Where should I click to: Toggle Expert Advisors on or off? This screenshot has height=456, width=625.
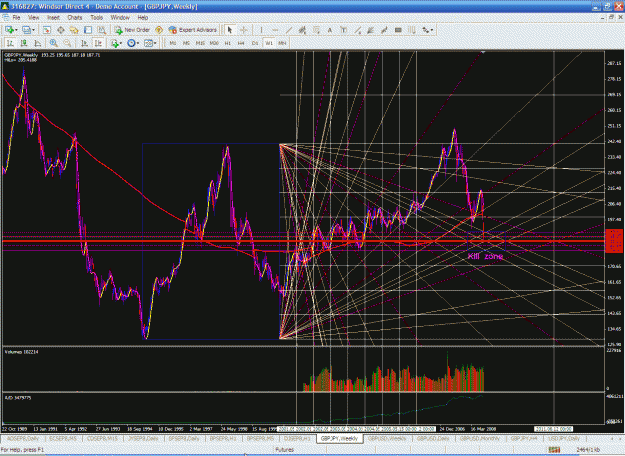tap(193, 30)
